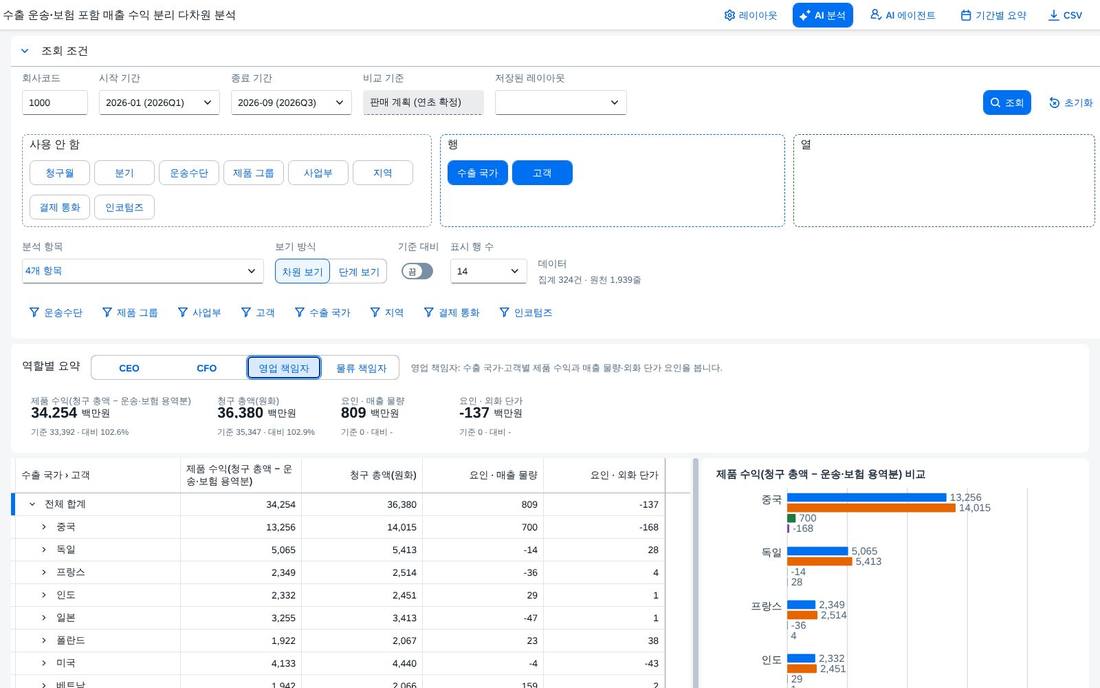1100x688 pixels.
Task: Click the AI 분석 sparkle button
Action: point(822,15)
